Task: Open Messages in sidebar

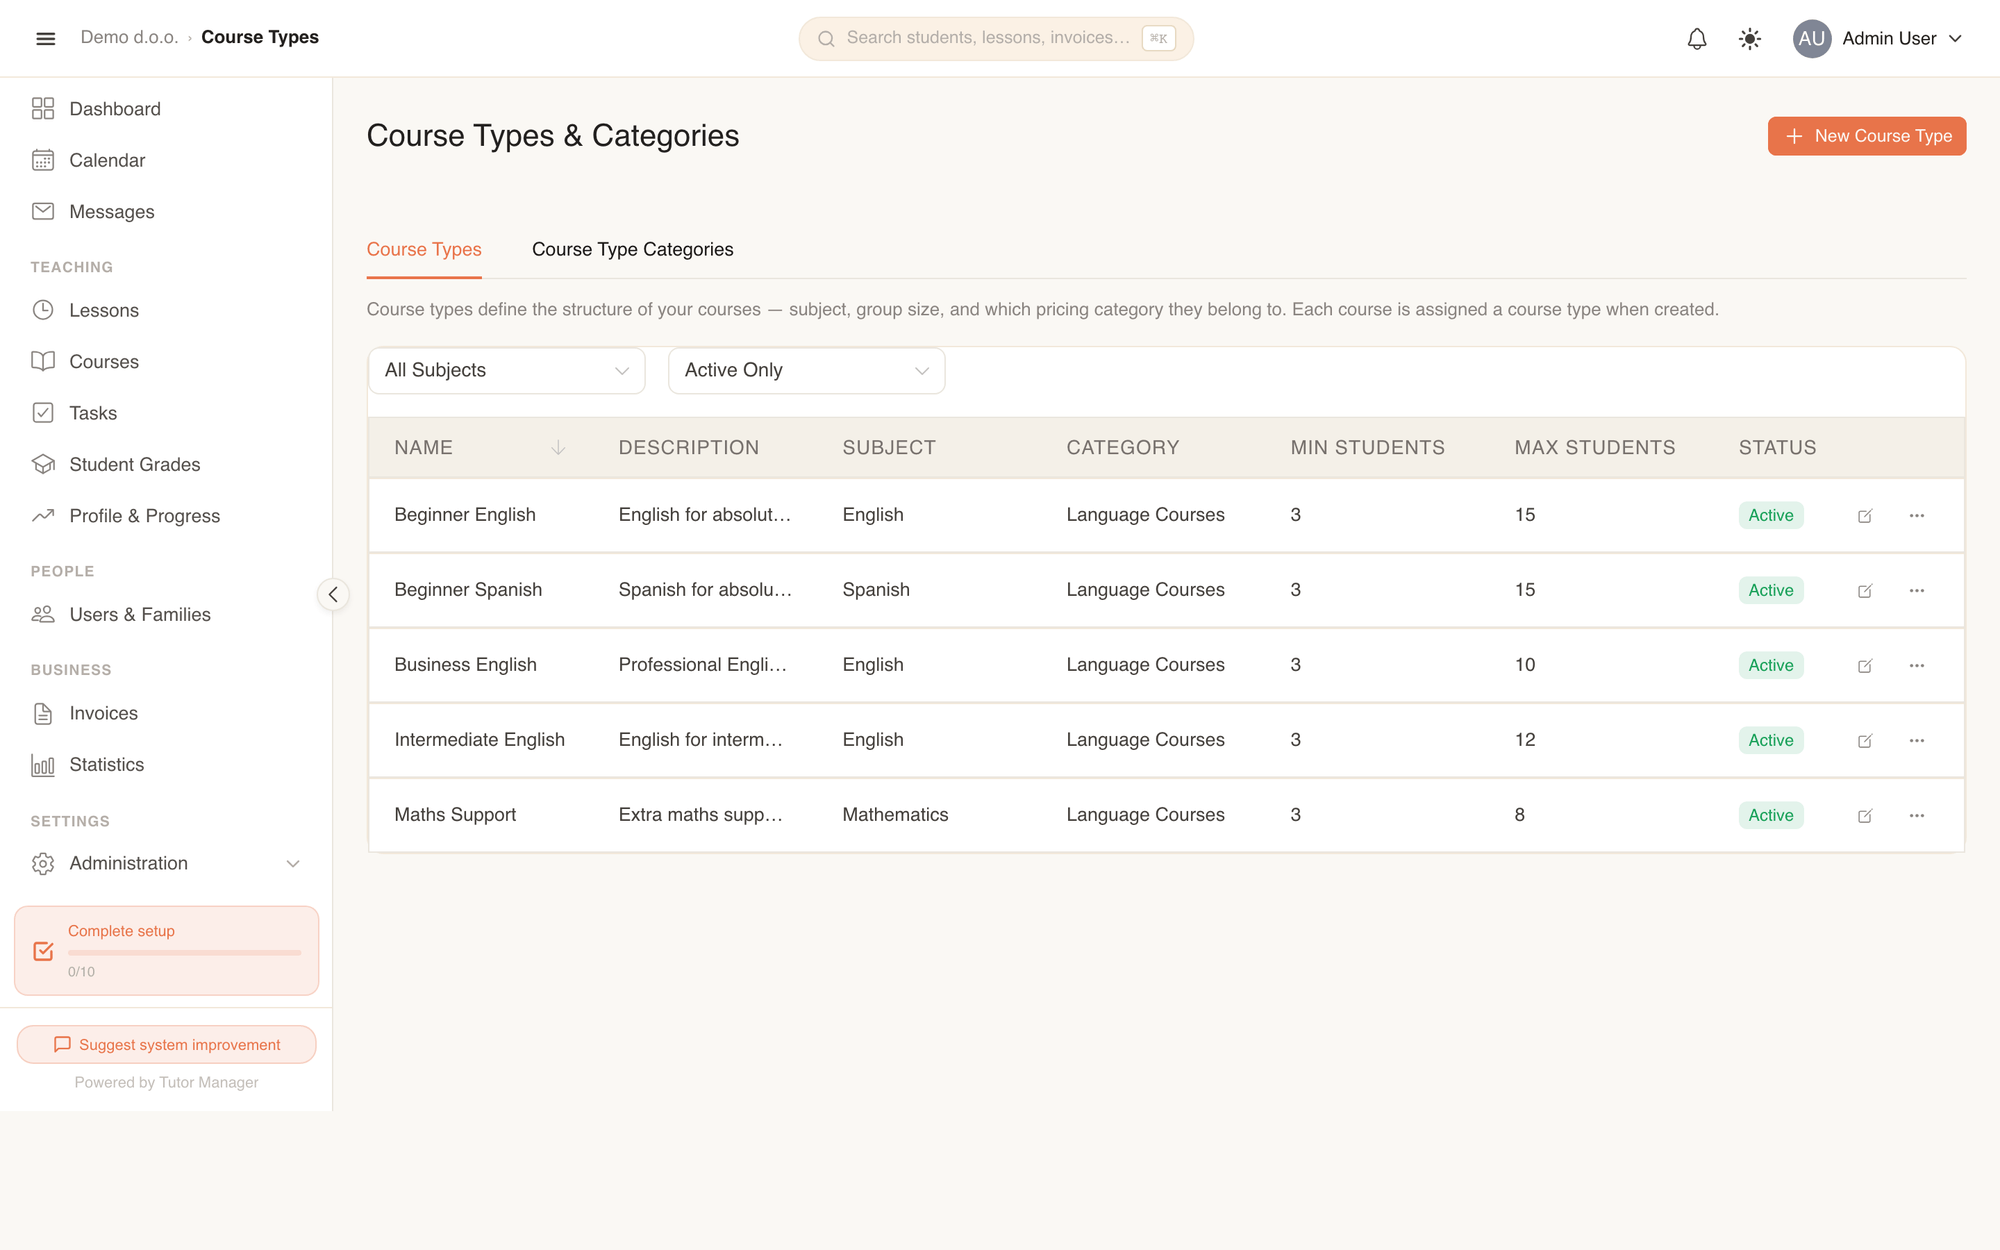Action: [x=166, y=211]
